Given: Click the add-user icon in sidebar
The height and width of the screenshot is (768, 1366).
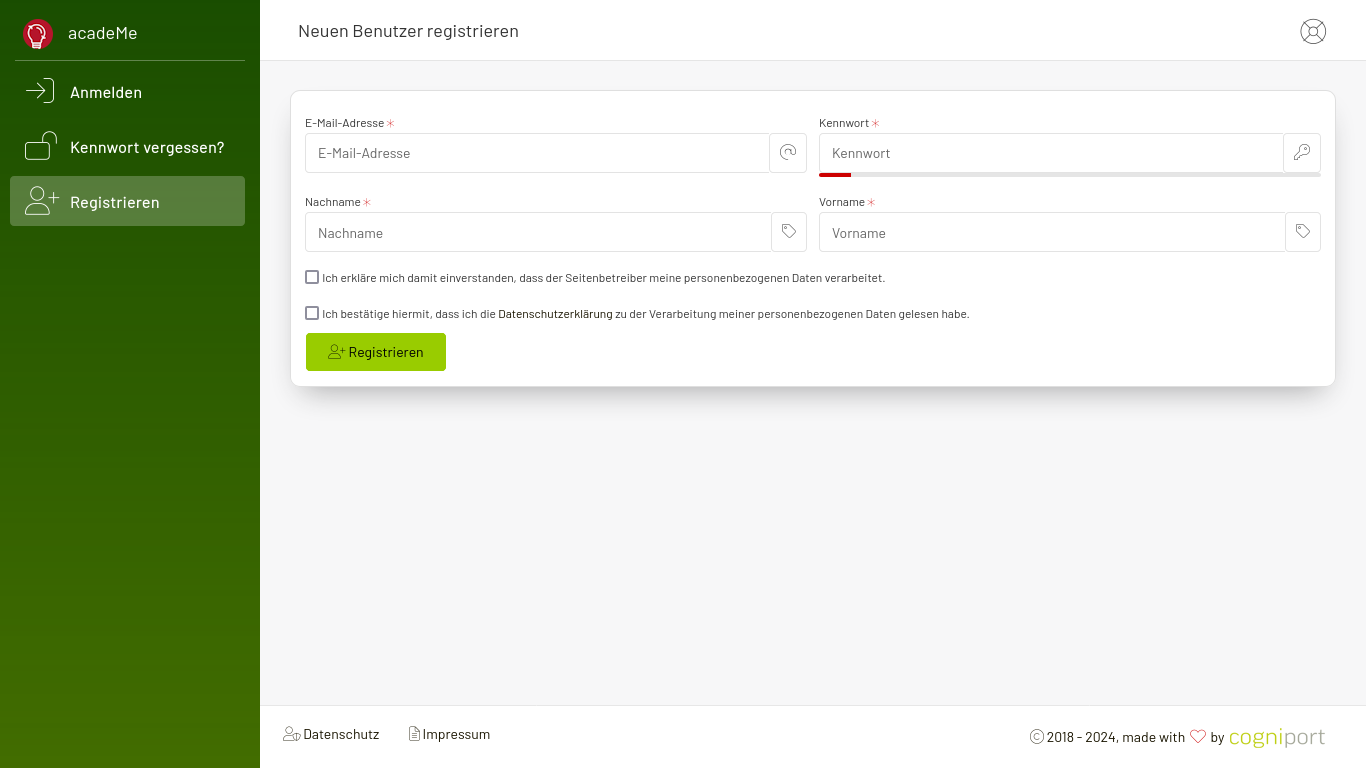Looking at the screenshot, I should pyautogui.click(x=42, y=201).
